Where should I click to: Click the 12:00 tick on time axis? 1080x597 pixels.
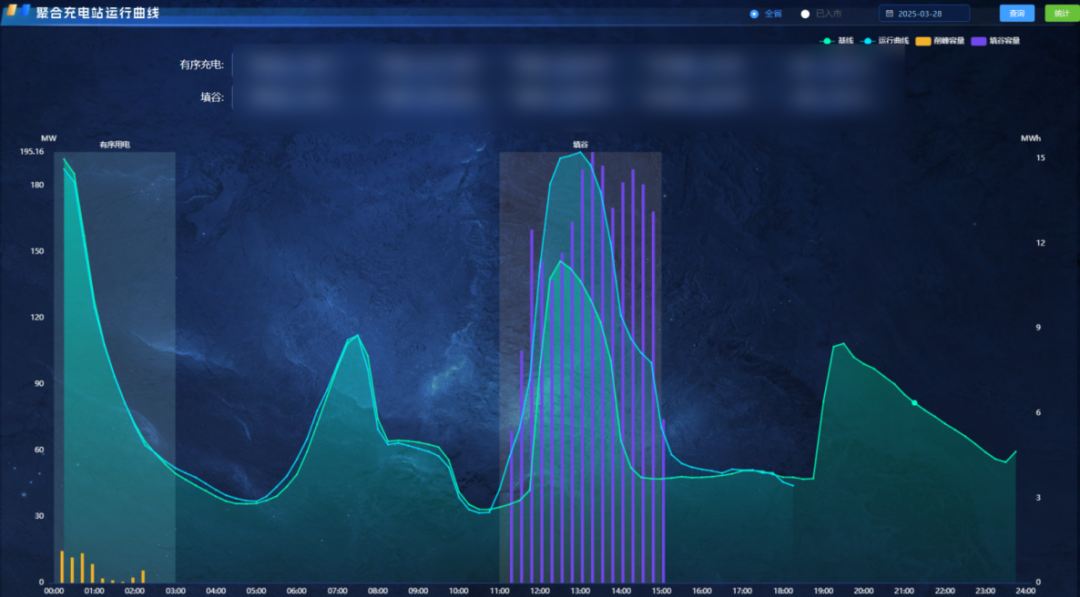tap(540, 591)
